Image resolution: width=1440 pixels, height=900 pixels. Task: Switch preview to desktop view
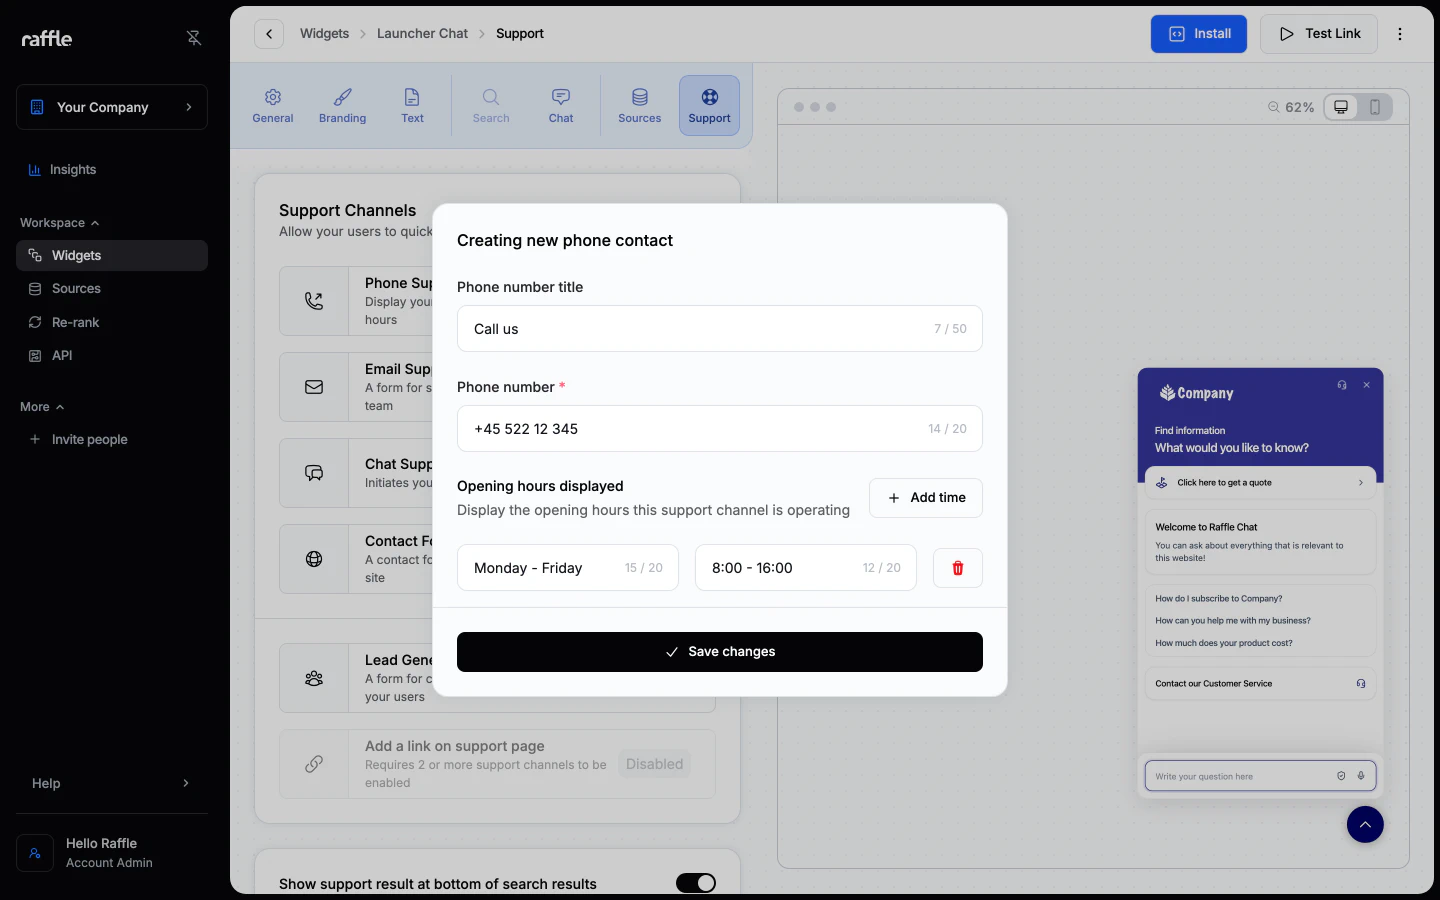[1341, 107]
